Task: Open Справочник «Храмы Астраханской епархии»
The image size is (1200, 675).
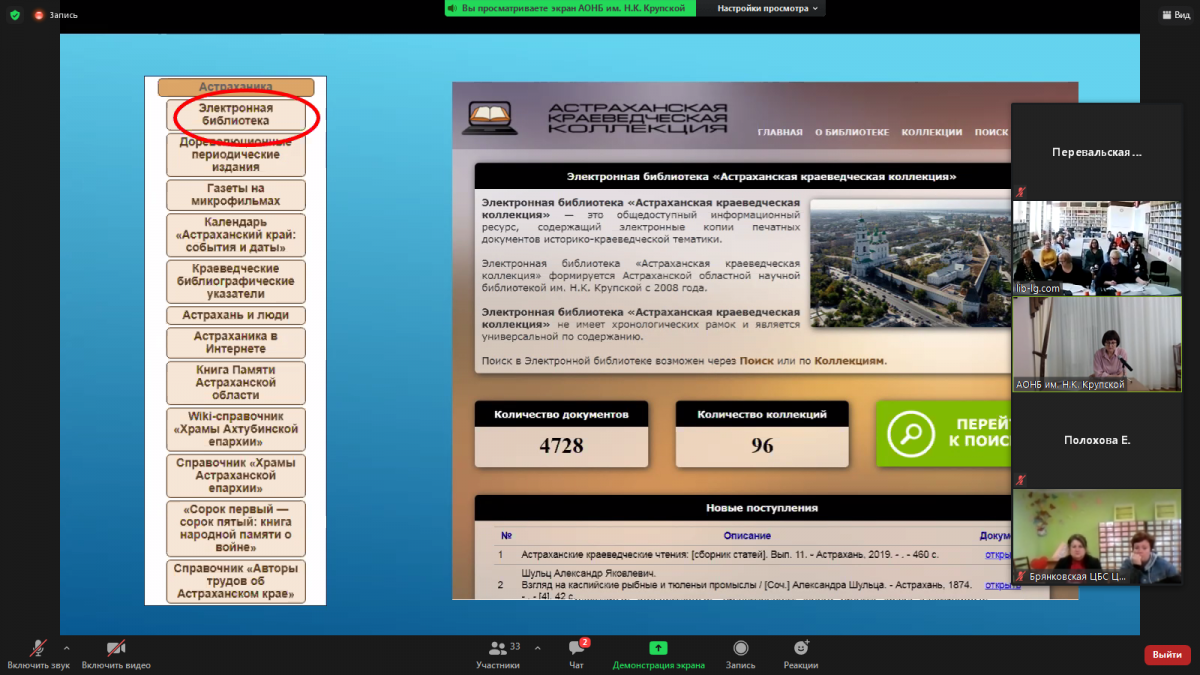Action: pos(236,476)
